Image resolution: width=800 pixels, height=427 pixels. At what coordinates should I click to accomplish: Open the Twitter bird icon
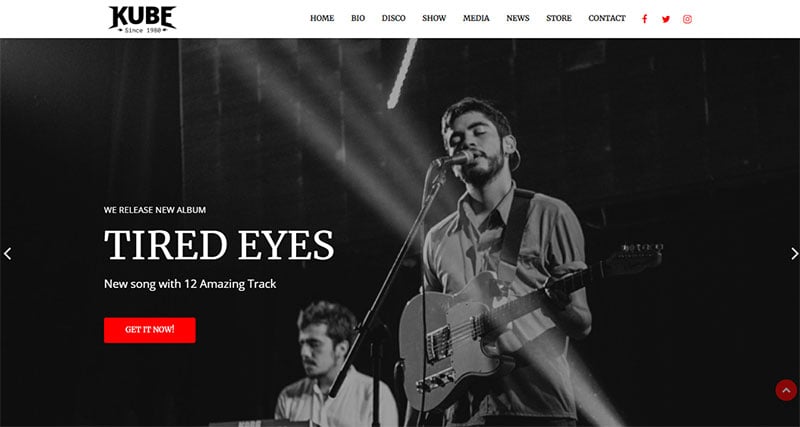[x=666, y=19]
